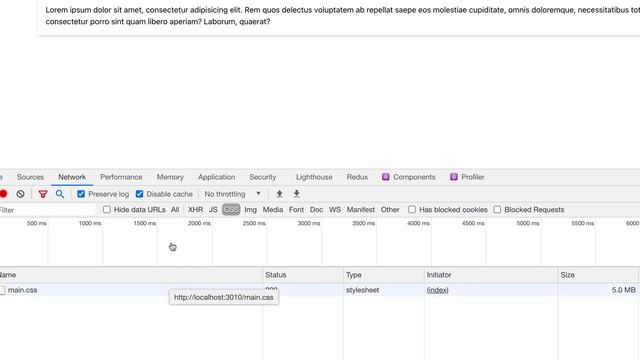Check Has blocked cookies
640x360 pixels.
412,209
